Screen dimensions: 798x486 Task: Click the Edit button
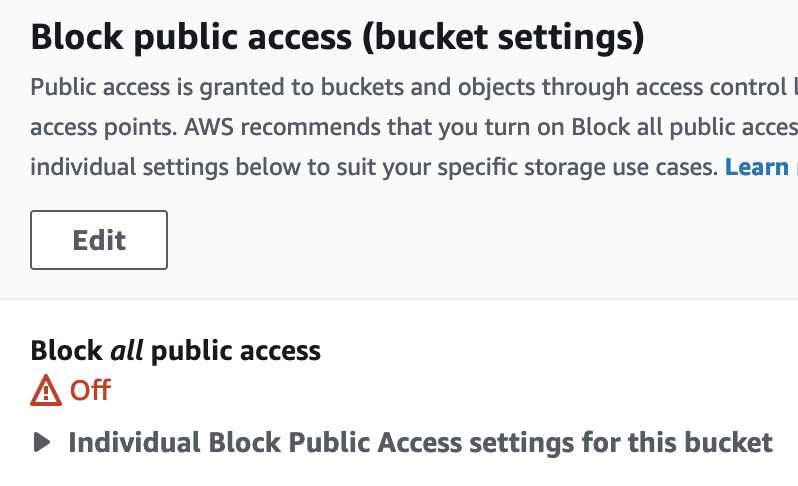(99, 240)
